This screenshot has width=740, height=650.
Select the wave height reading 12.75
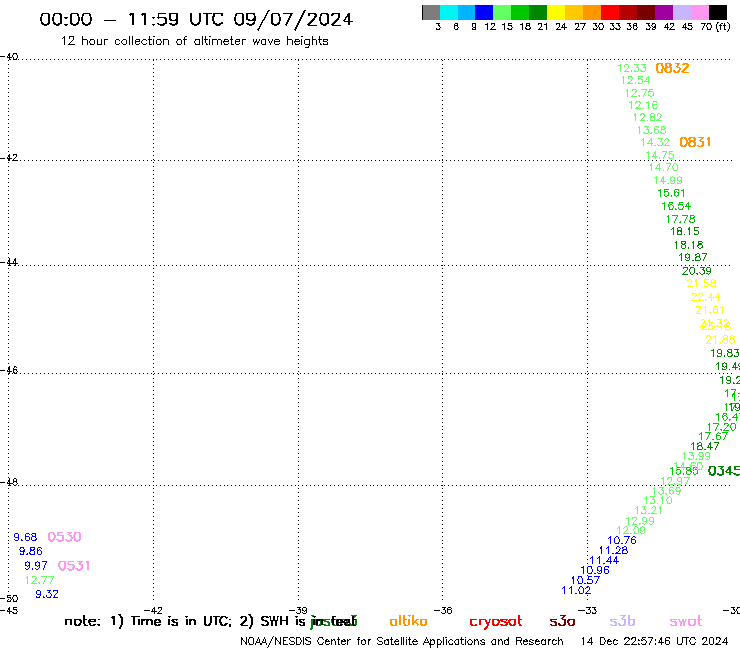[639, 93]
